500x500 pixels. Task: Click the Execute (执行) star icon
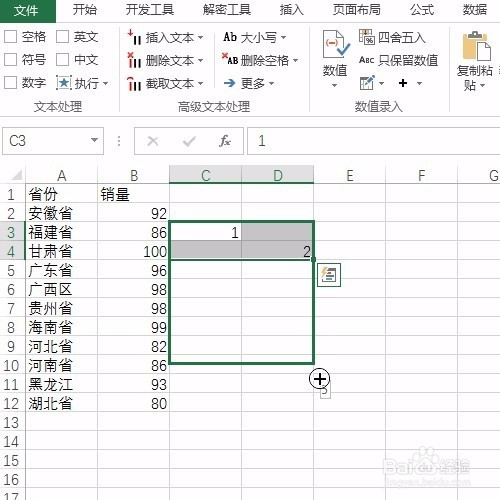coord(64,83)
